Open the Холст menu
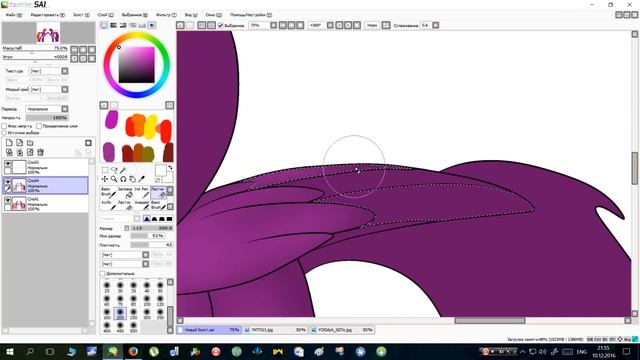Image resolution: width=640 pixels, height=360 pixels. pyautogui.click(x=81, y=15)
